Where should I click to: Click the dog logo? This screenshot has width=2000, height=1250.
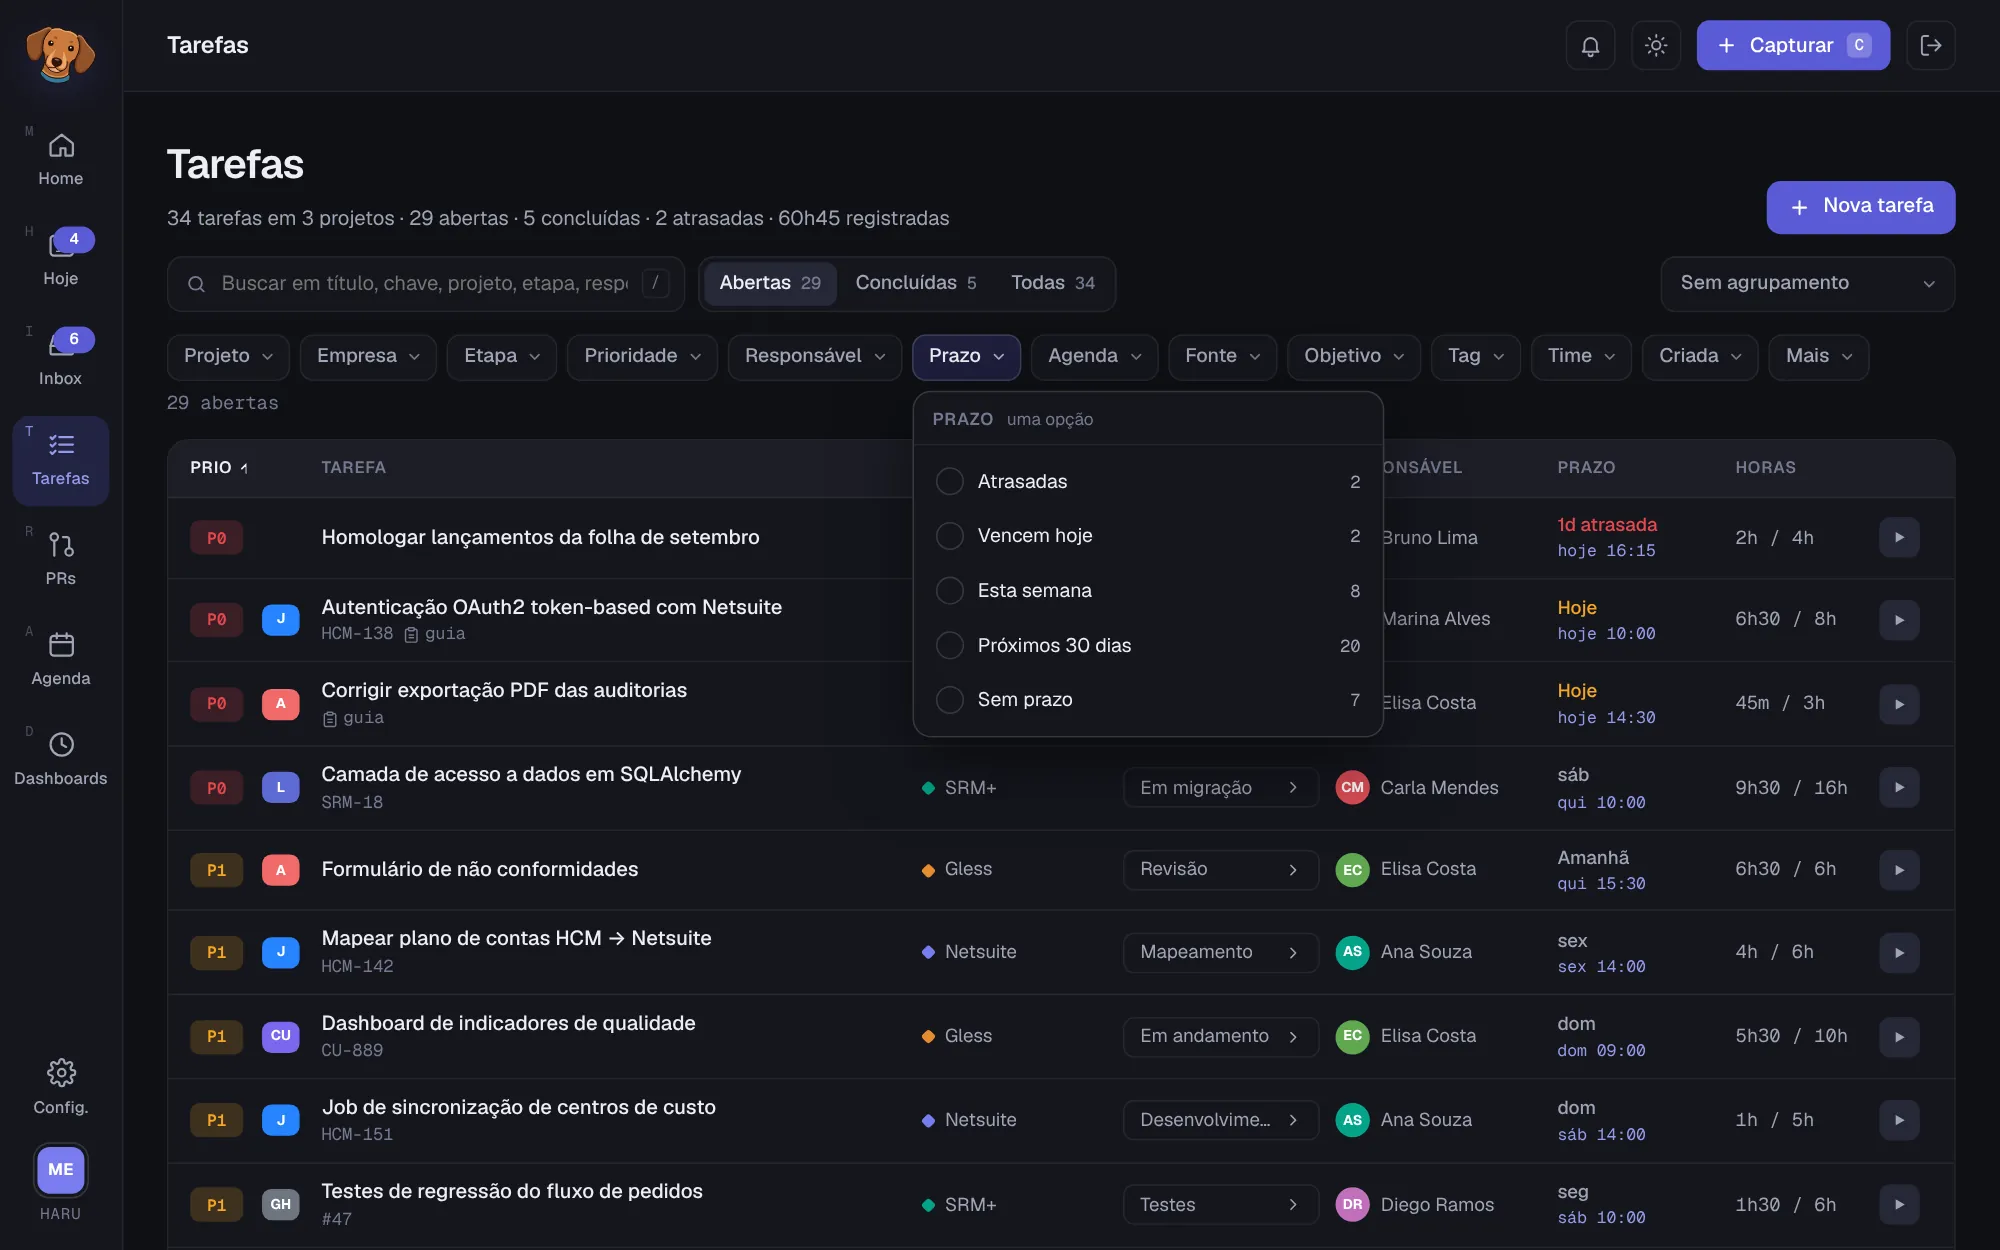60,52
